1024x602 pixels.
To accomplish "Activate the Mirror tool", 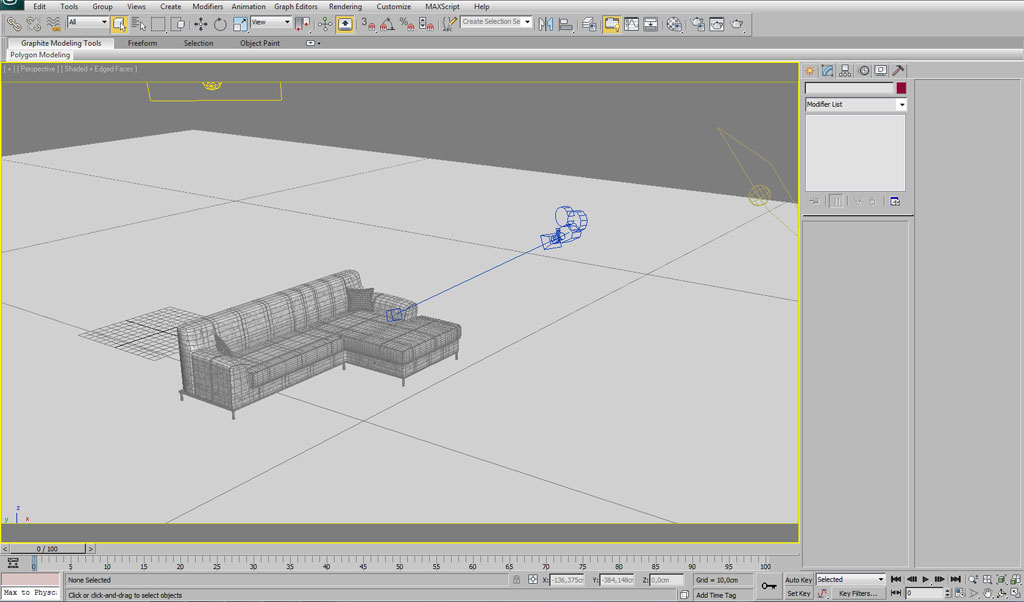I will (x=546, y=23).
